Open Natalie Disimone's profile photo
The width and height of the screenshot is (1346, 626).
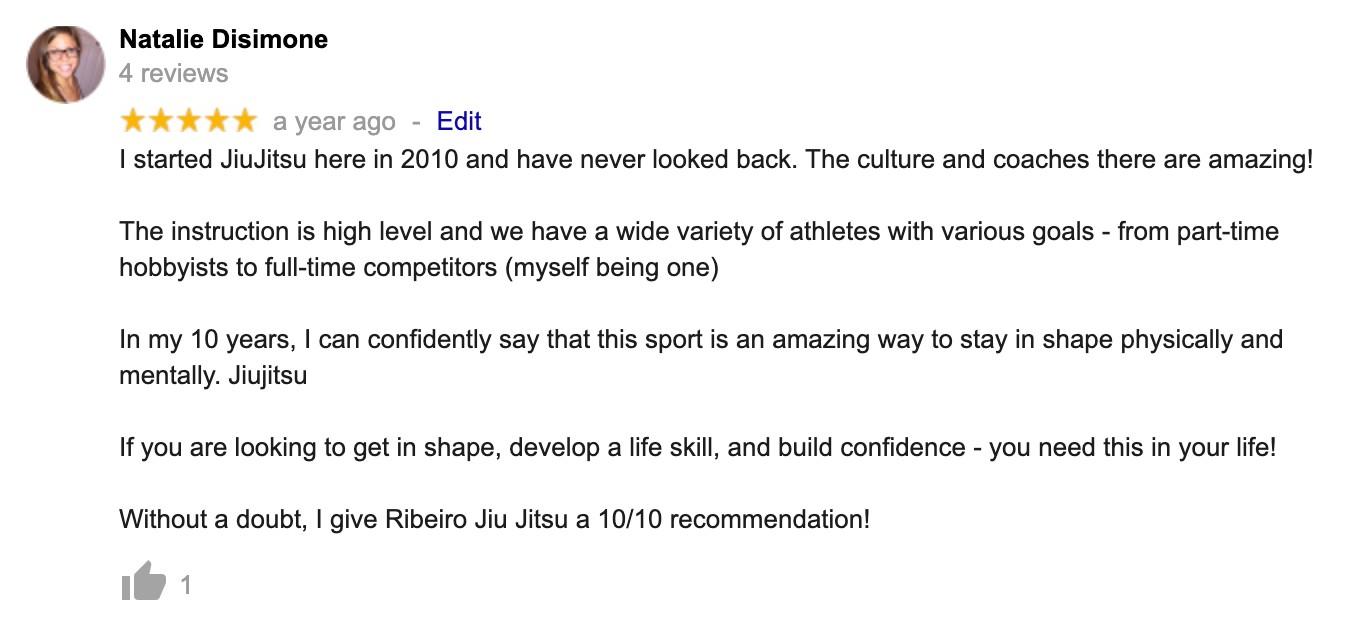pos(65,65)
